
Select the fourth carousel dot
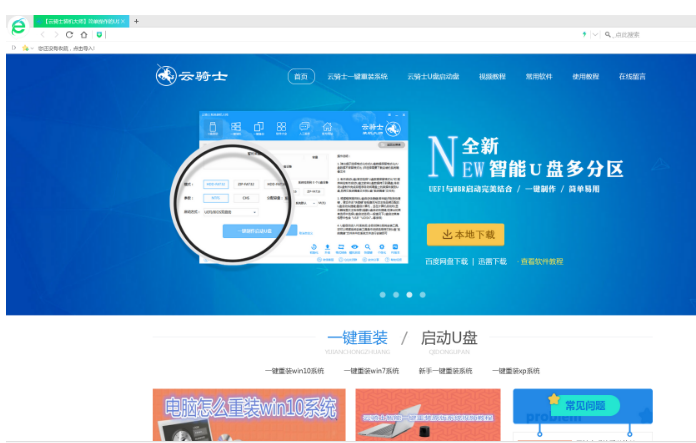(423, 295)
